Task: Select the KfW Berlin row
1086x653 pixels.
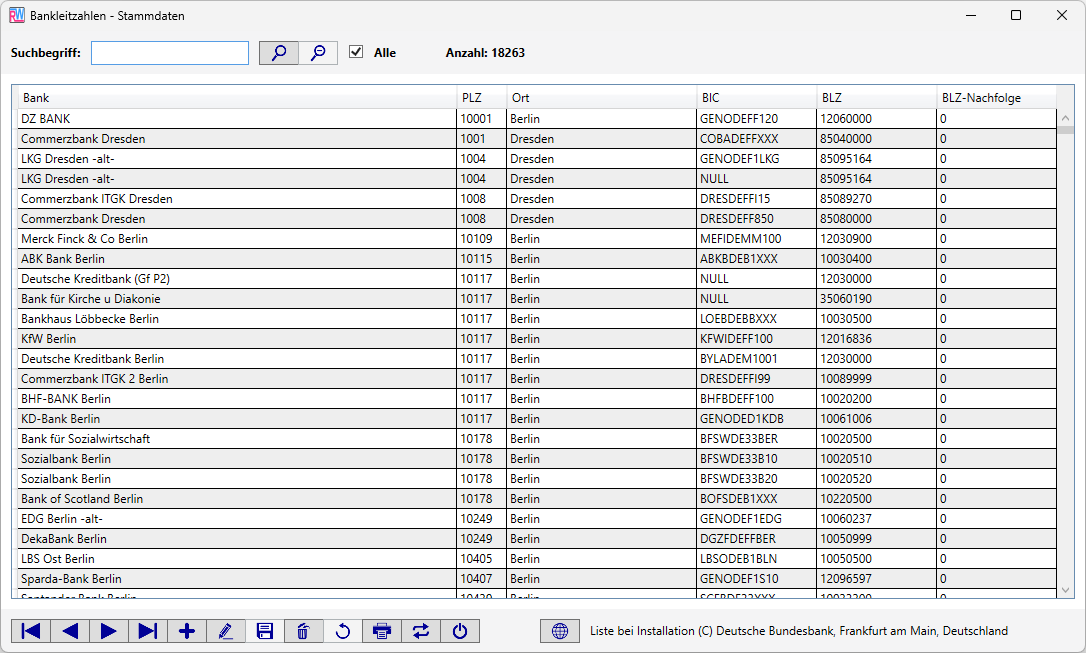Action: click(537, 339)
